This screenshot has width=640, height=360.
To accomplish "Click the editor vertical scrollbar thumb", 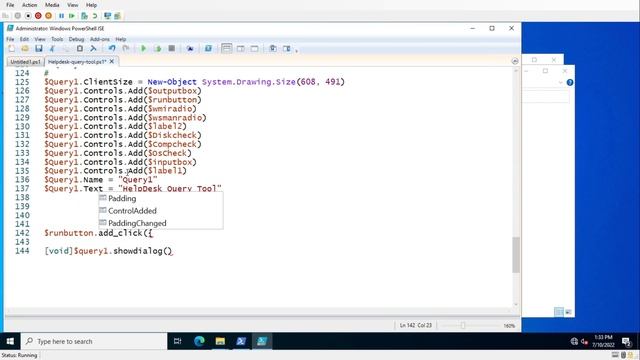I will 516,255.
